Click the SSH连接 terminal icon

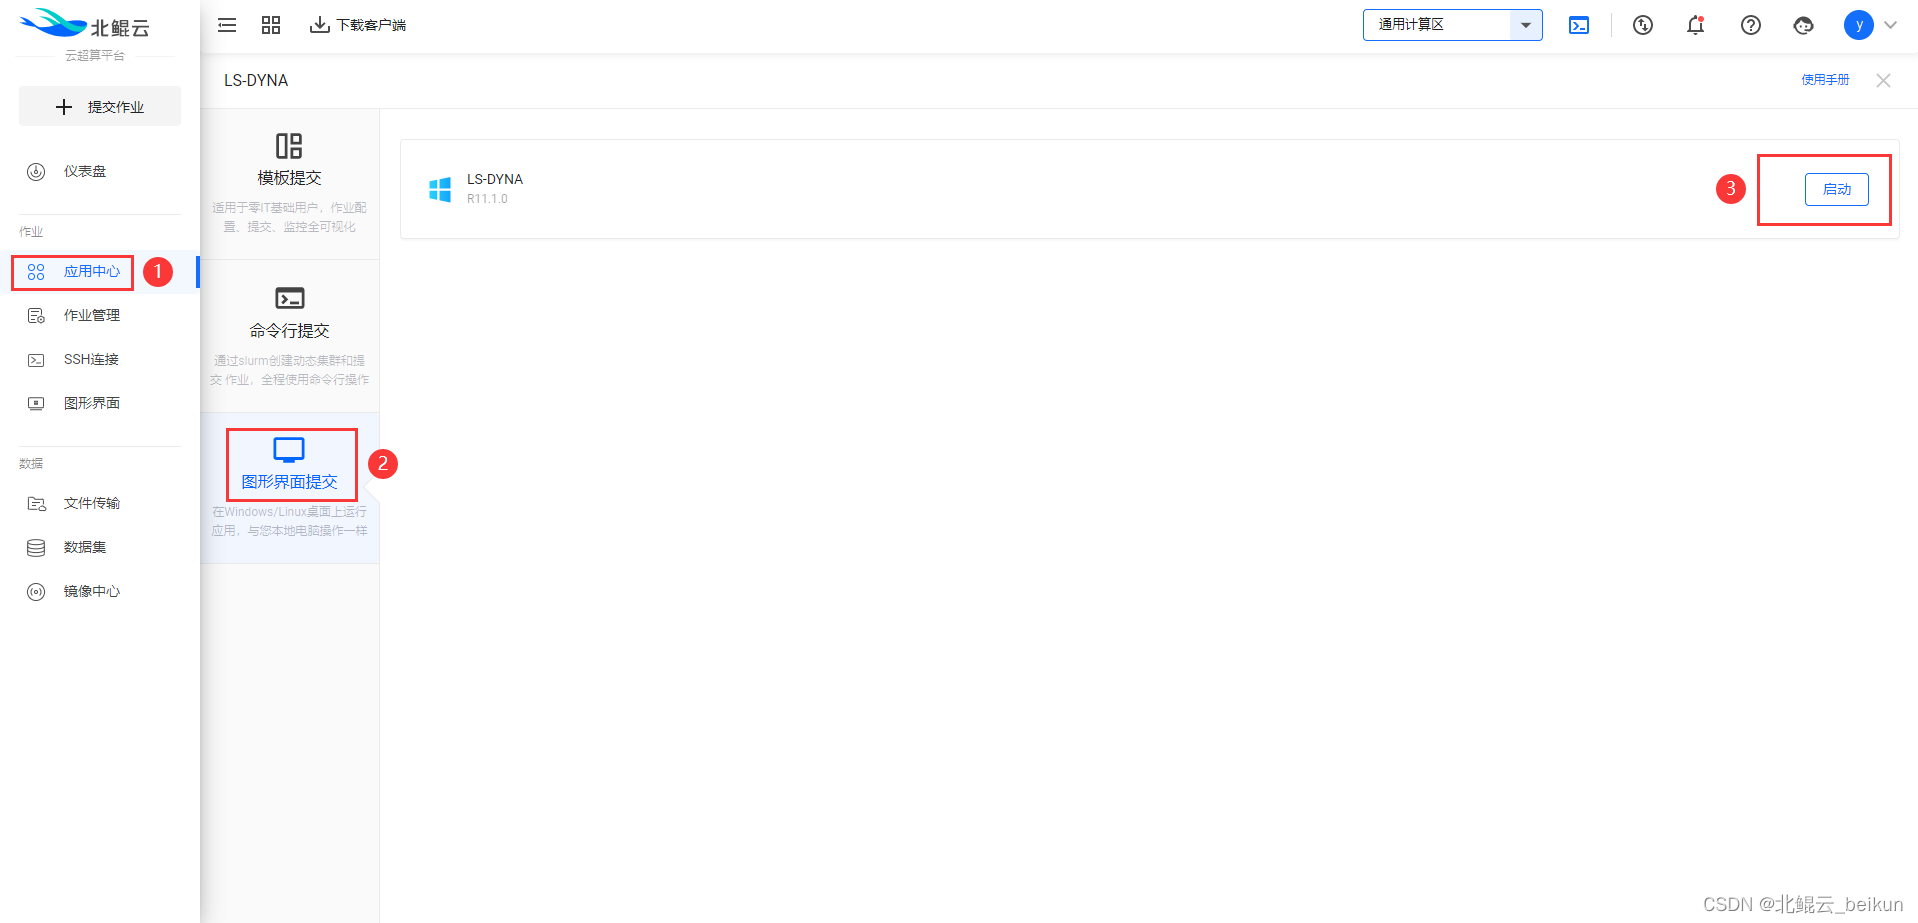[x=36, y=360]
